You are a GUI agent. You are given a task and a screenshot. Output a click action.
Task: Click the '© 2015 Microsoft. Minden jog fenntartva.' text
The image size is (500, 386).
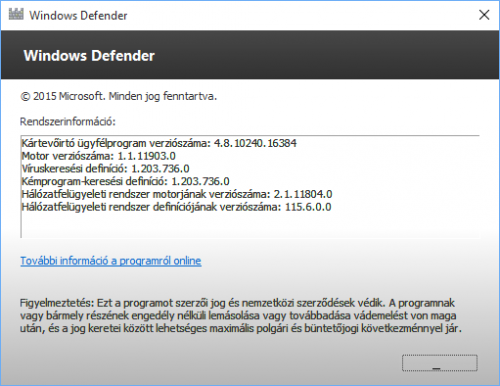tap(119, 96)
